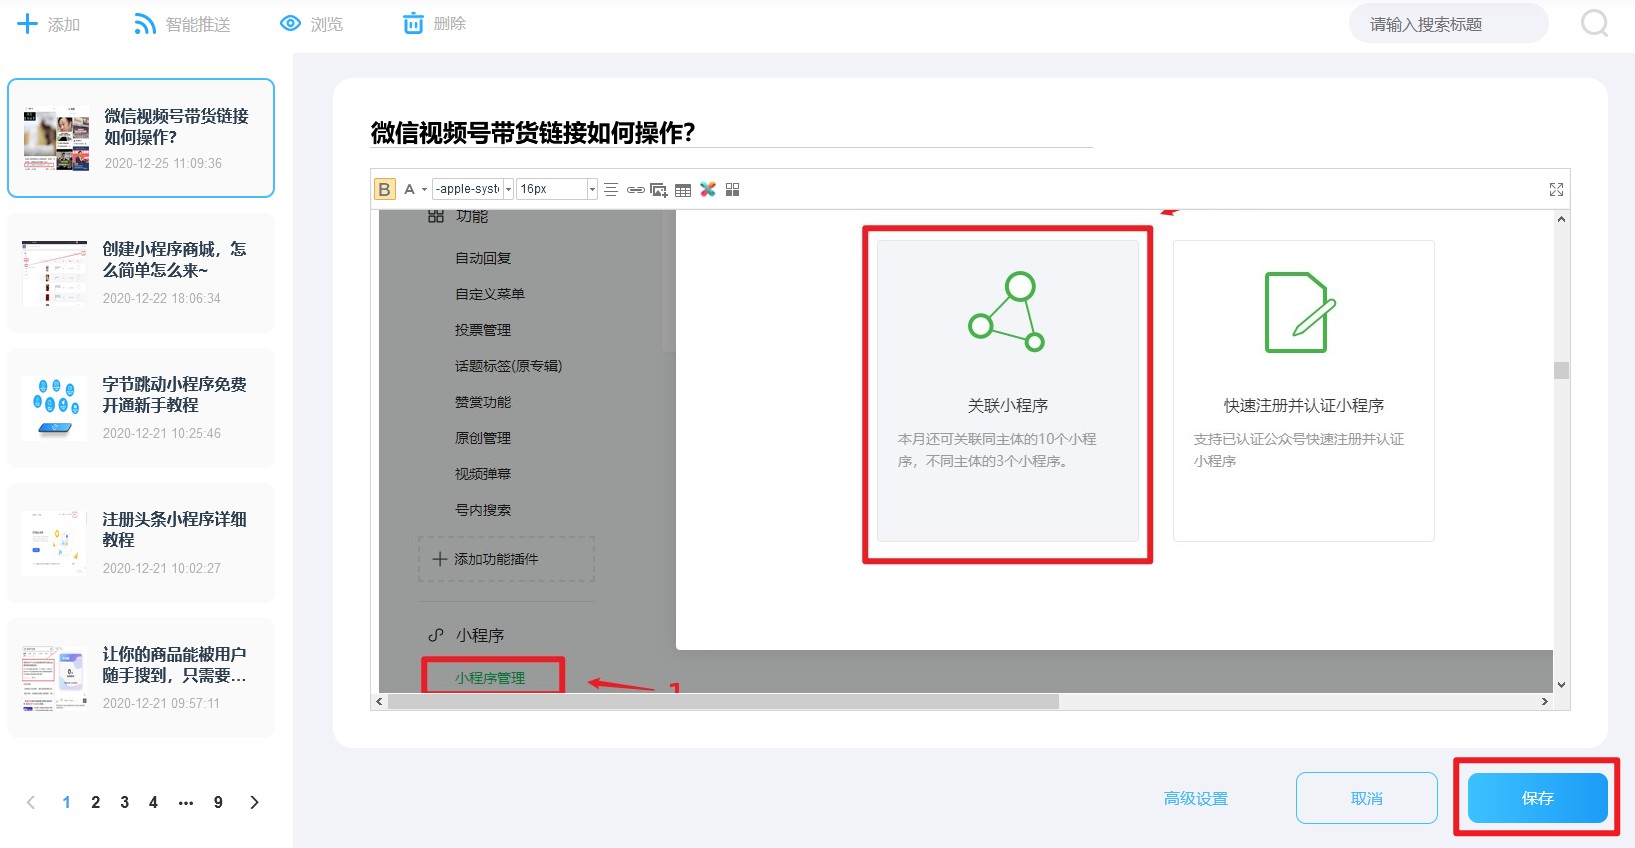The height and width of the screenshot is (848, 1635).
Task: Click editor vertical scrollbar up arrow
Action: [x=1561, y=219]
